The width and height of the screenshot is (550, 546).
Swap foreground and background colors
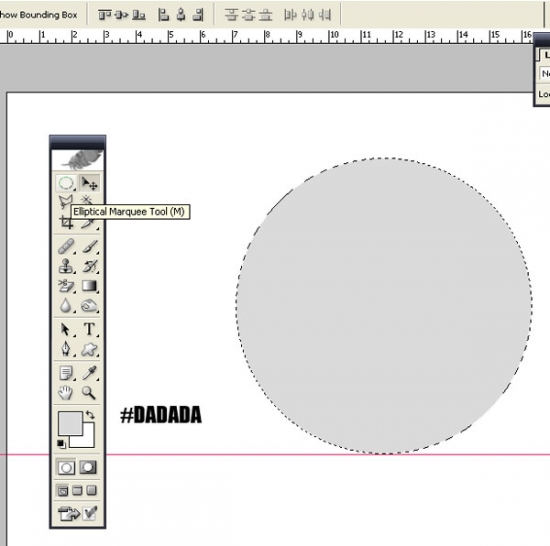pyautogui.click(x=90, y=415)
